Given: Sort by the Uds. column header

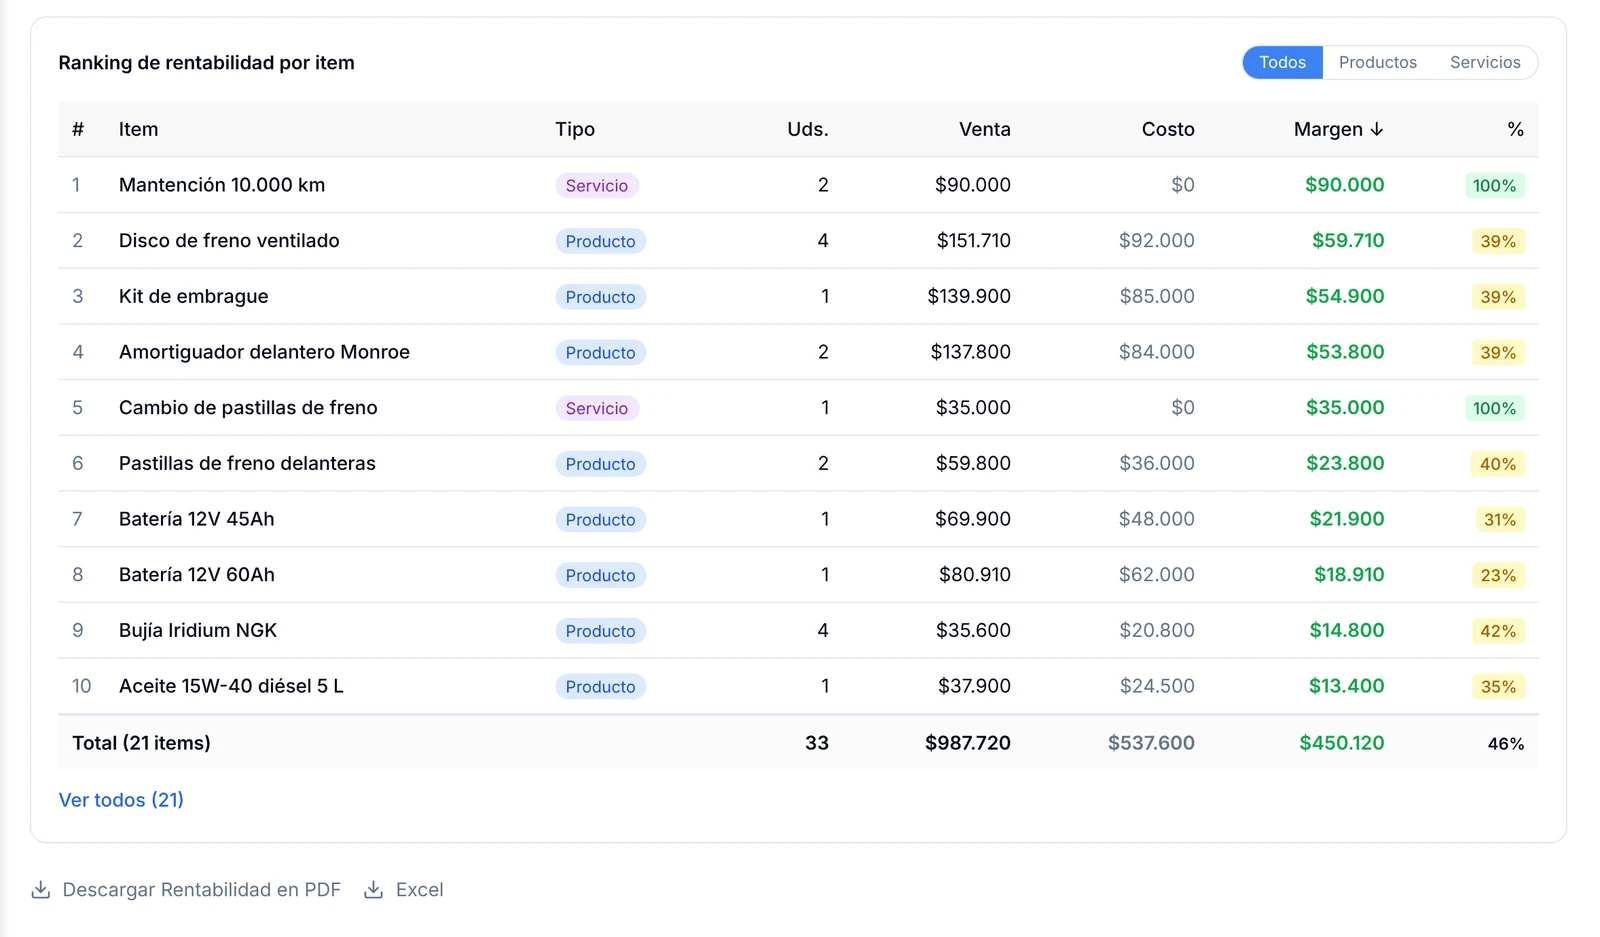Looking at the screenshot, I should 807,129.
